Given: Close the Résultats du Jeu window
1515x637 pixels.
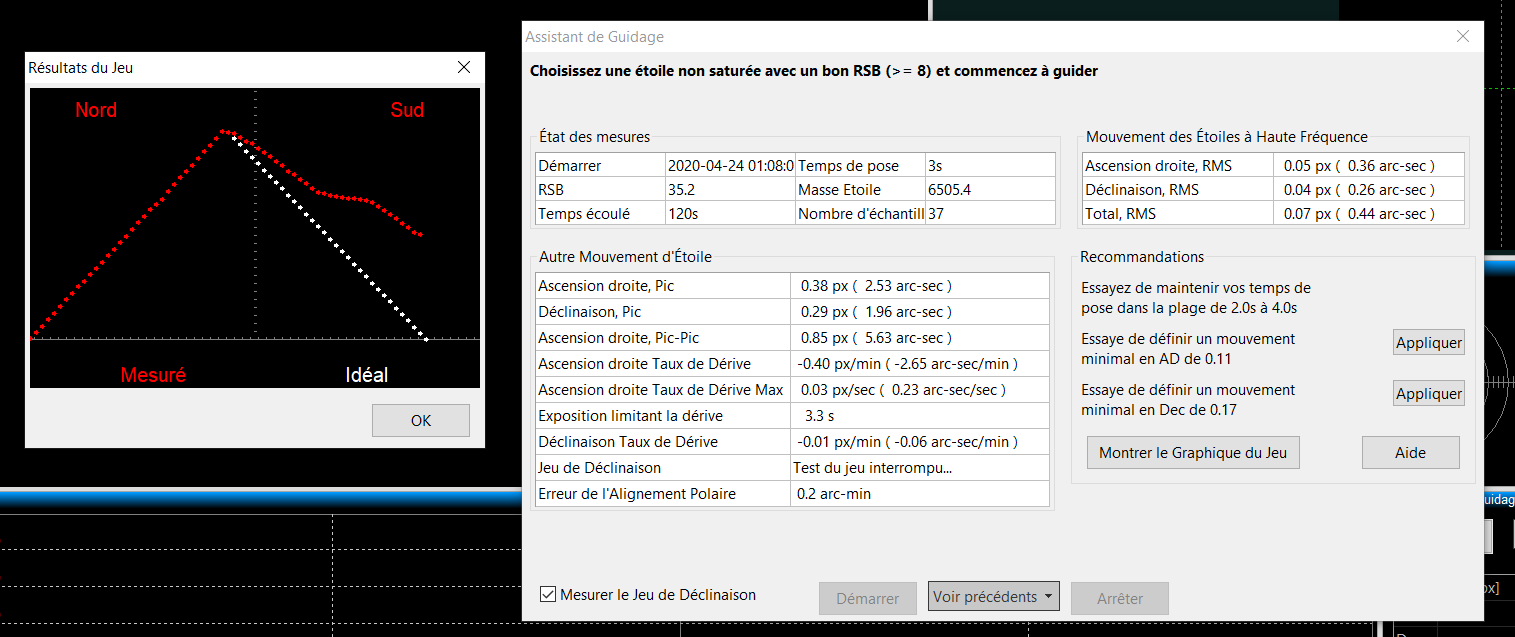Looking at the screenshot, I should tap(464, 68).
